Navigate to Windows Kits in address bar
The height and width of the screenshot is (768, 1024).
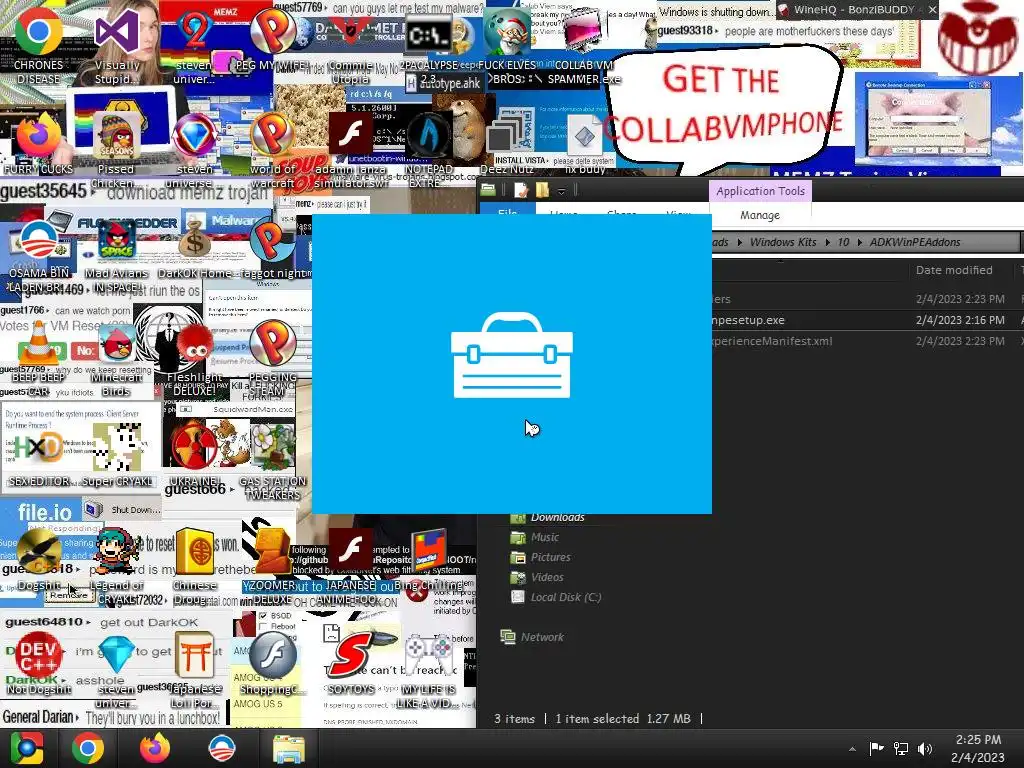(782, 242)
